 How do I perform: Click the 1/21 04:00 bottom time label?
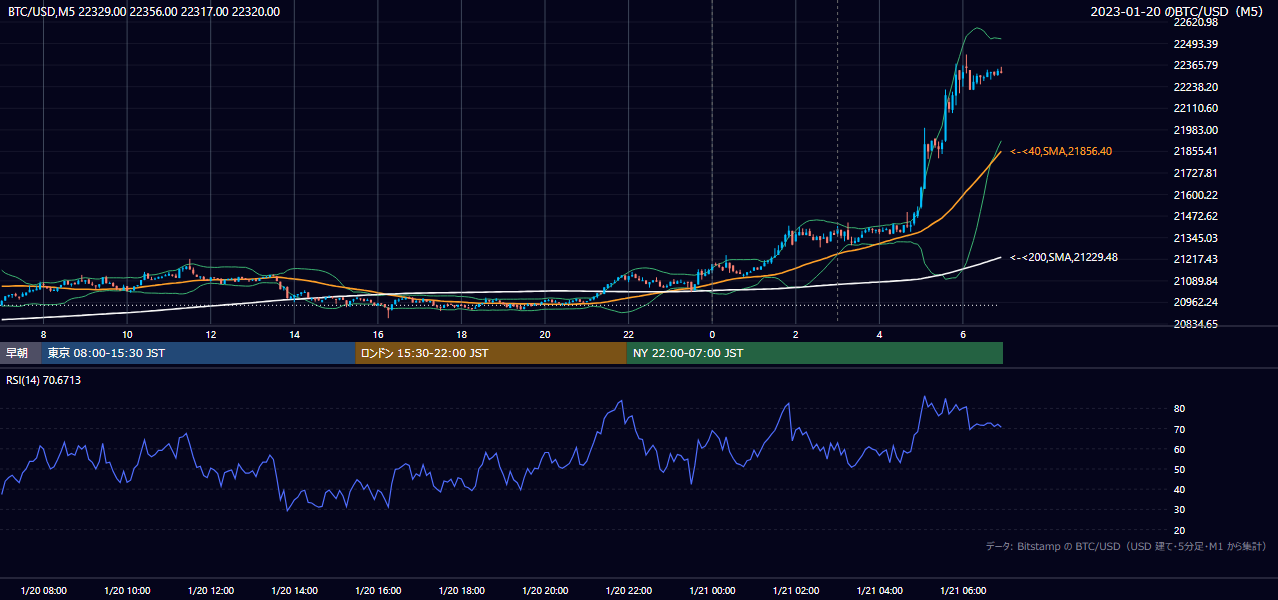(879, 591)
